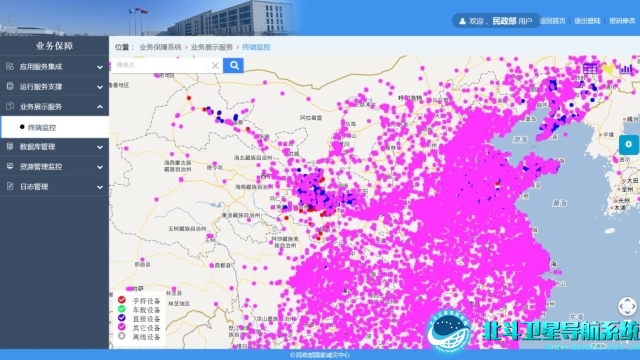Open the 日志管理 menu item
This screenshot has height=360, width=640.
pos(54,187)
